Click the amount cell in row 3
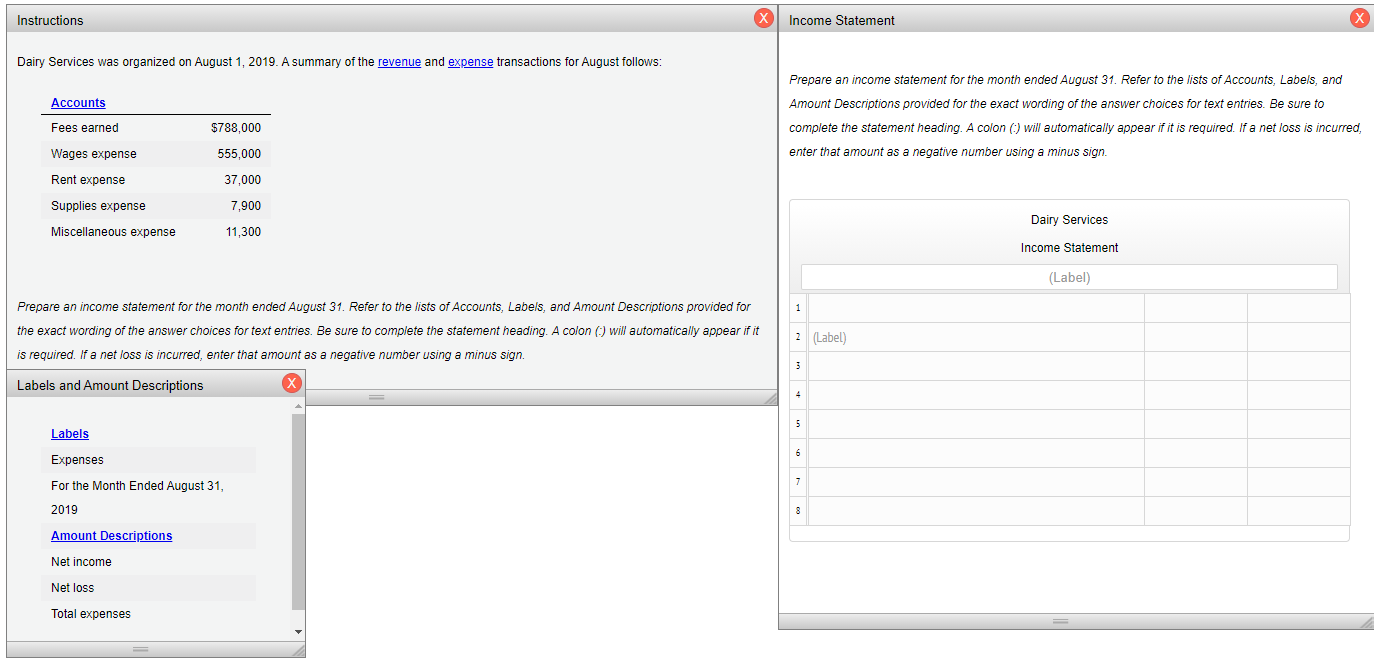This screenshot has height=662, width=1378. point(1196,365)
